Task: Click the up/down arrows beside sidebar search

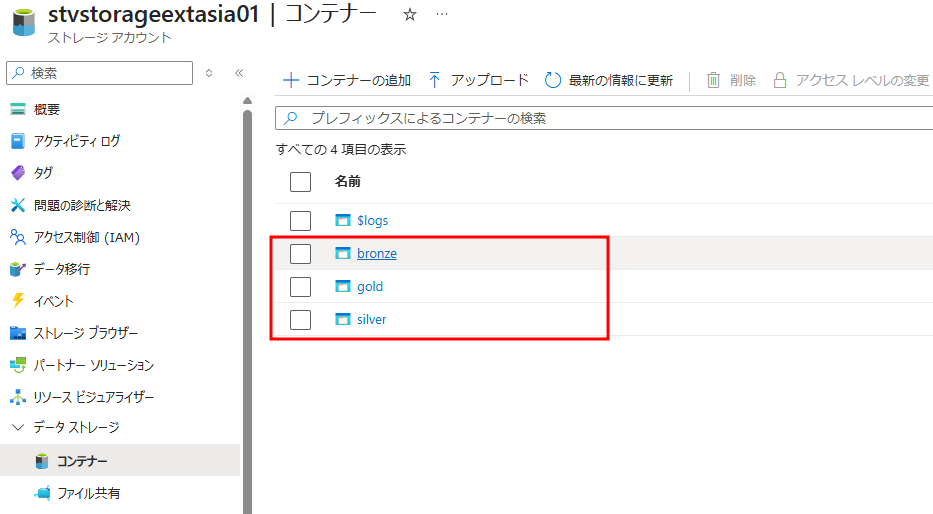Action: pos(209,73)
